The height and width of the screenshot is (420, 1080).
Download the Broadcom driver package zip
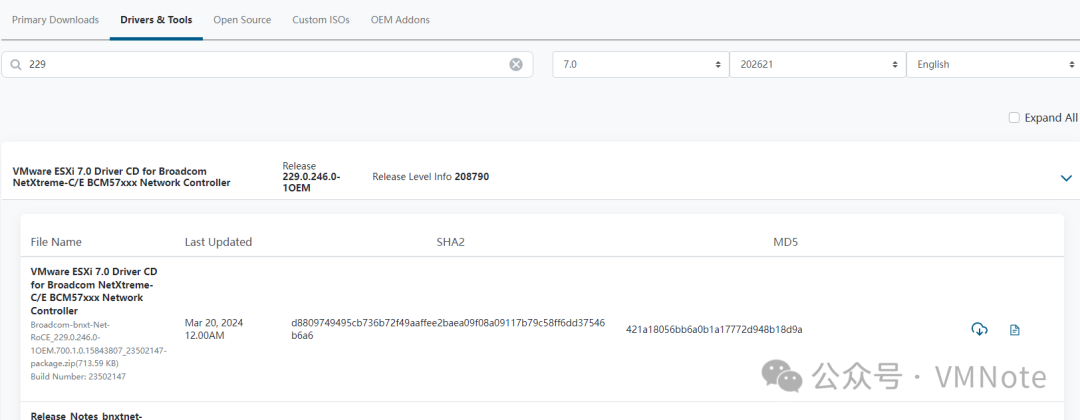coord(979,329)
